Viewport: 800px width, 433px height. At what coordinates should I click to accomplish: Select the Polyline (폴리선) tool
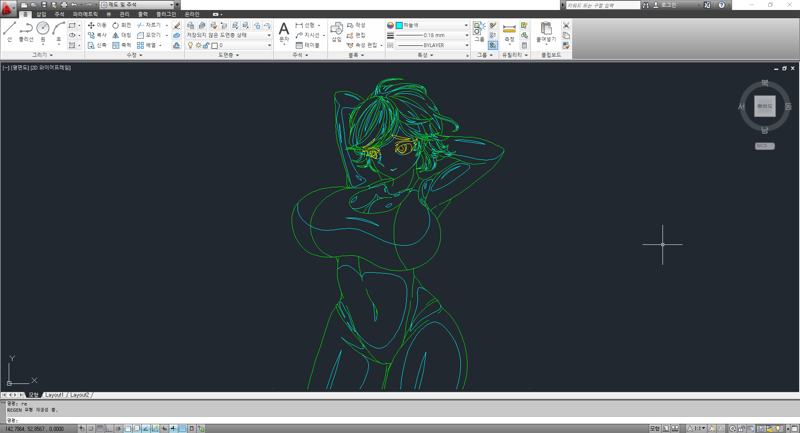pyautogui.click(x=26, y=32)
